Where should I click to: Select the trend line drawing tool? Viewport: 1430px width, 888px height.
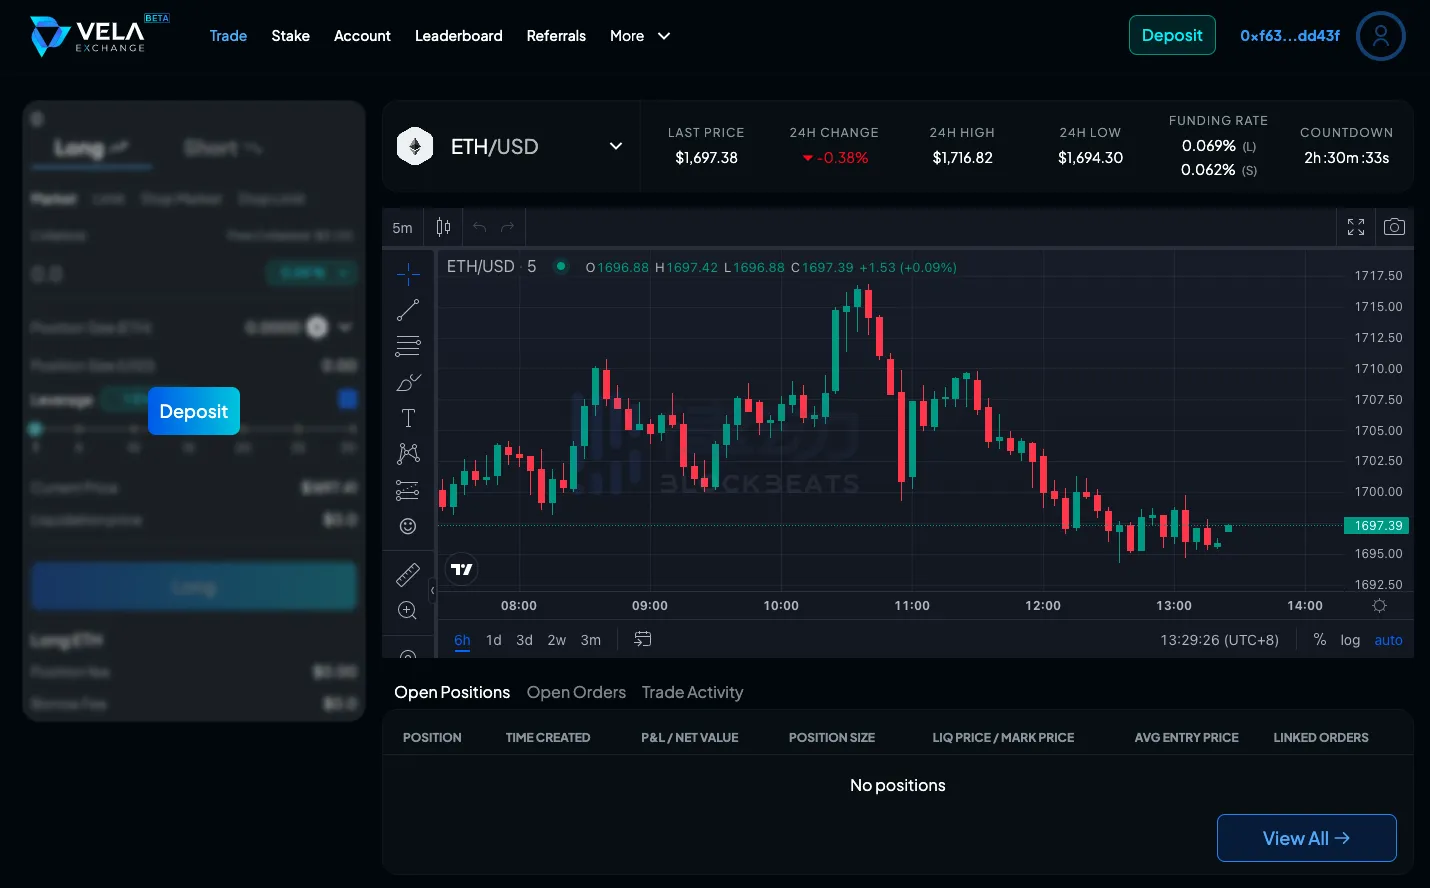(x=408, y=310)
